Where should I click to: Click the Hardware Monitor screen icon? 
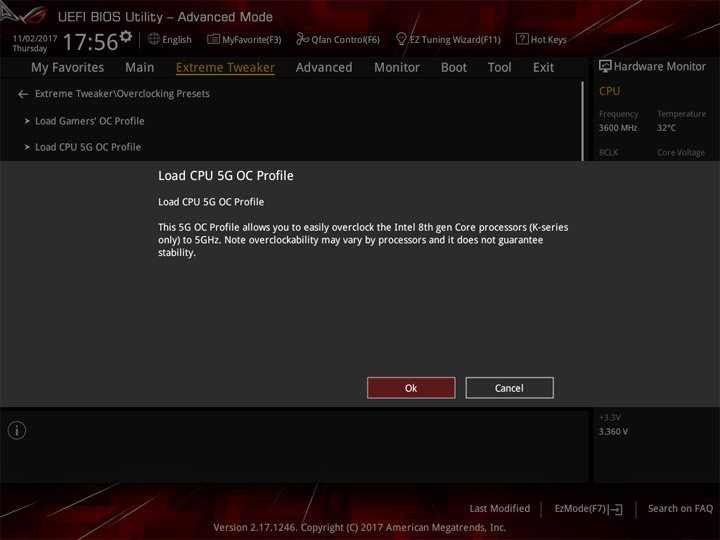[x=605, y=67]
